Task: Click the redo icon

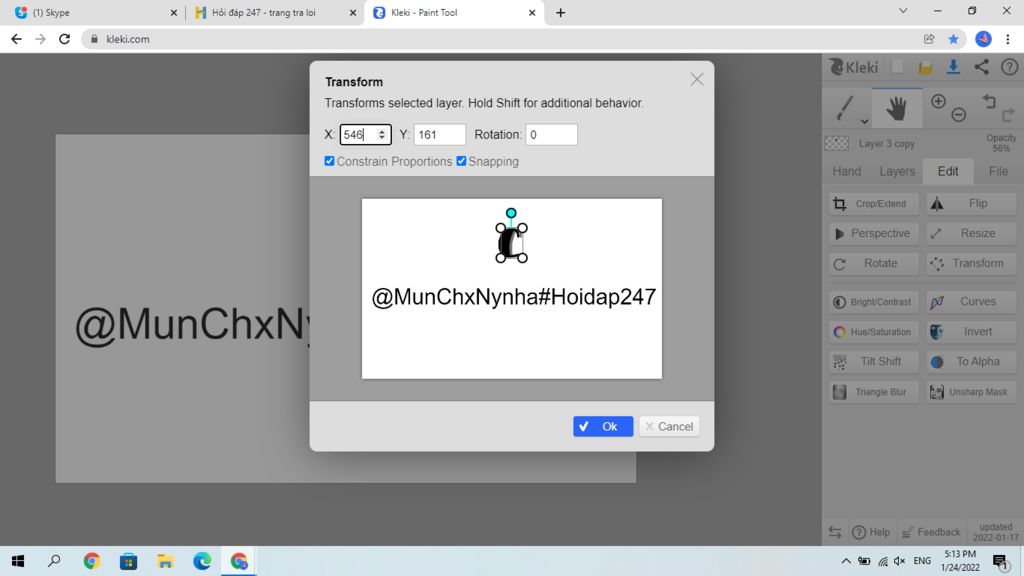Action: click(x=1008, y=115)
